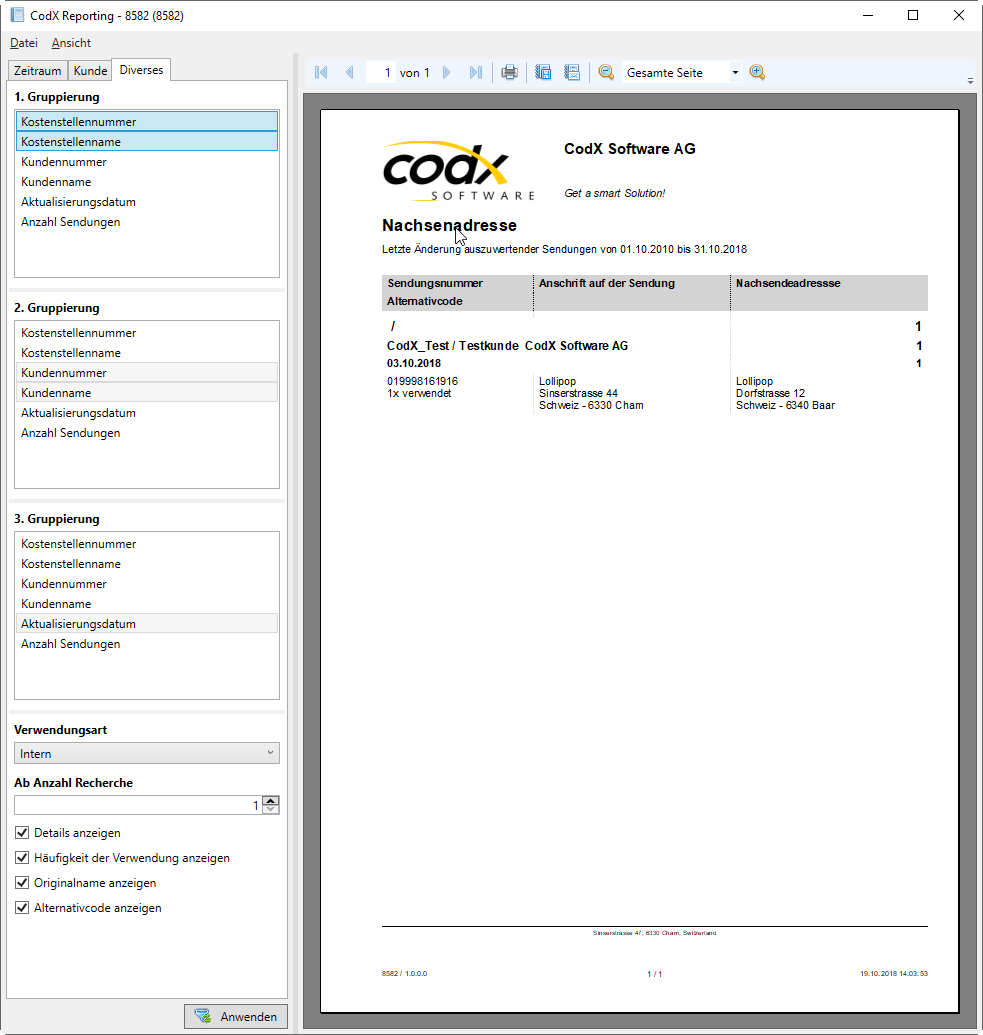983x1035 pixels.
Task: Disable Häufigkeit der Verwendung anzeigen
Action: 22,857
